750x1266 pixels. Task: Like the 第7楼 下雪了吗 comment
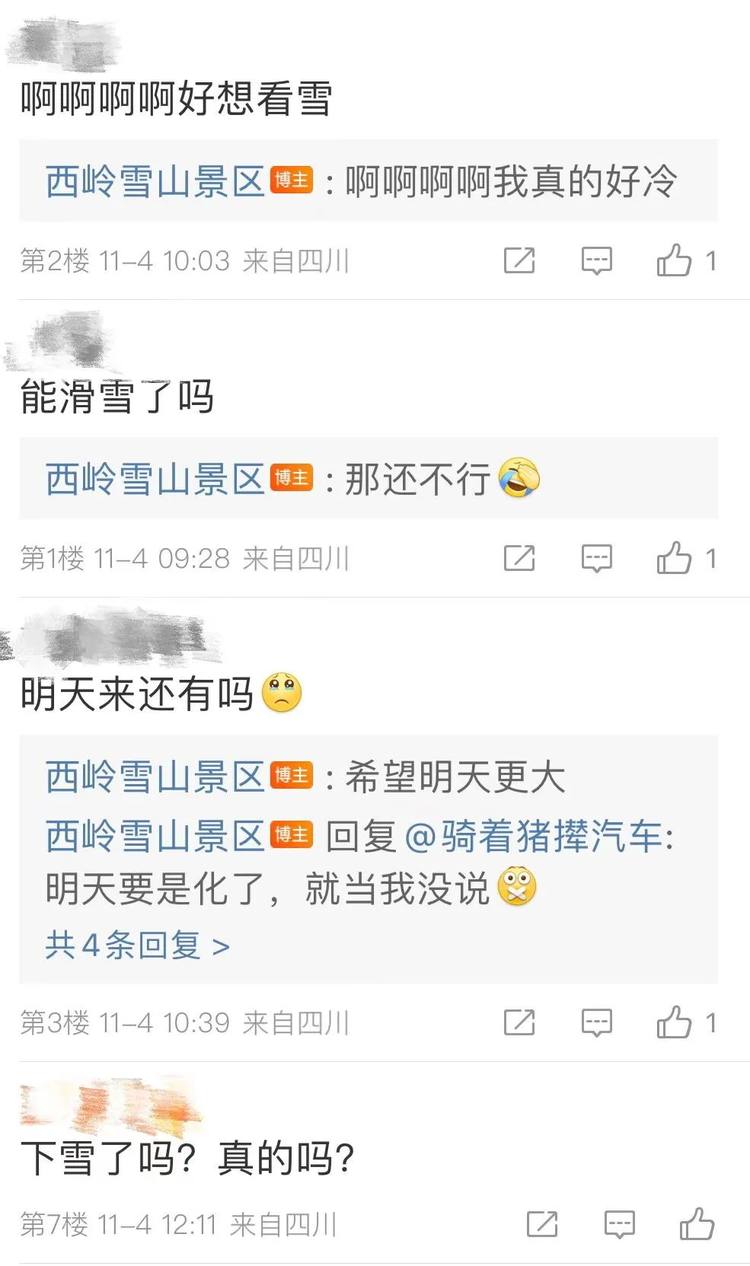coord(697,1223)
